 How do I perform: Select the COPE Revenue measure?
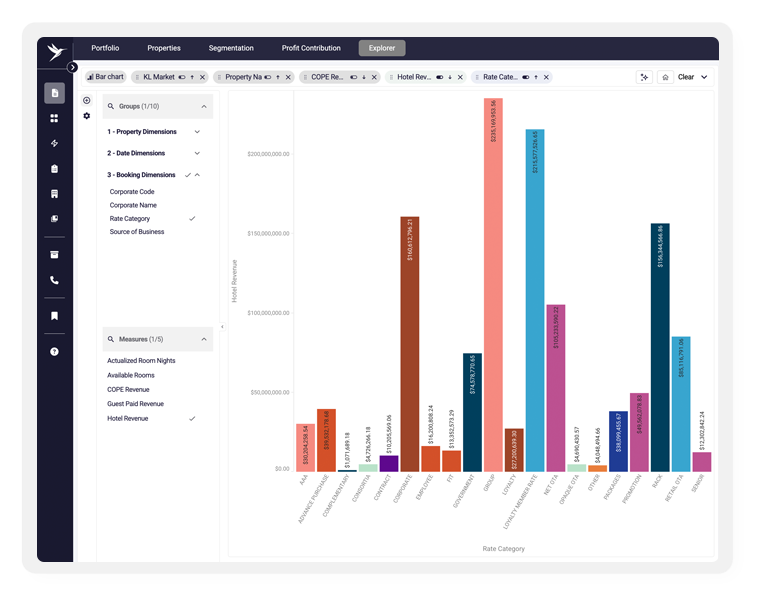pyautogui.click(x=128, y=390)
